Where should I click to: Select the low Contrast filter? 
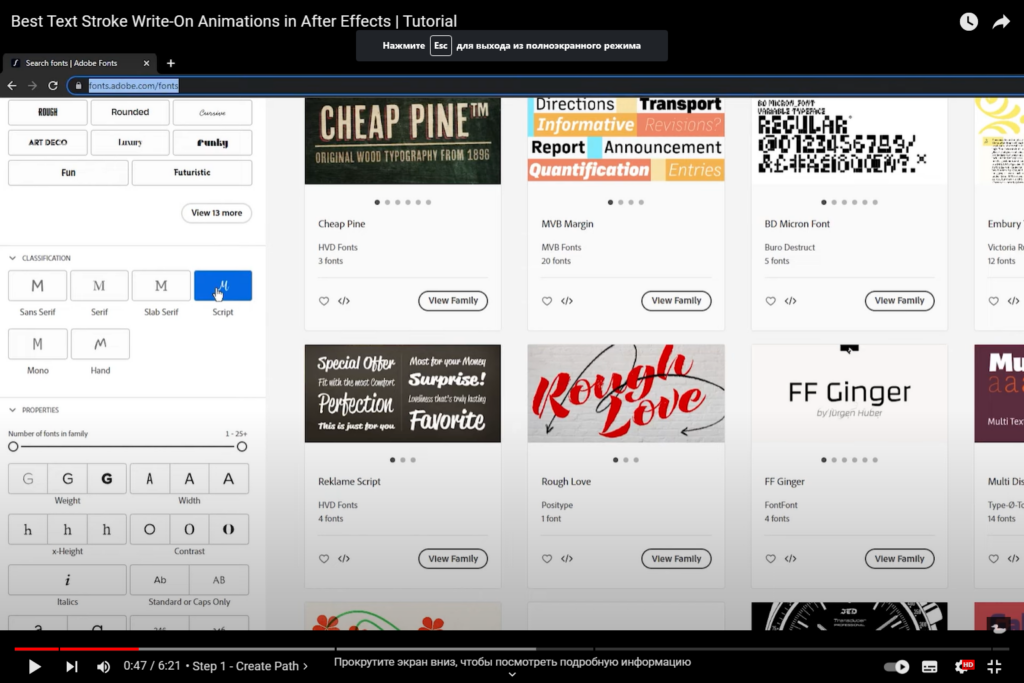(150, 530)
